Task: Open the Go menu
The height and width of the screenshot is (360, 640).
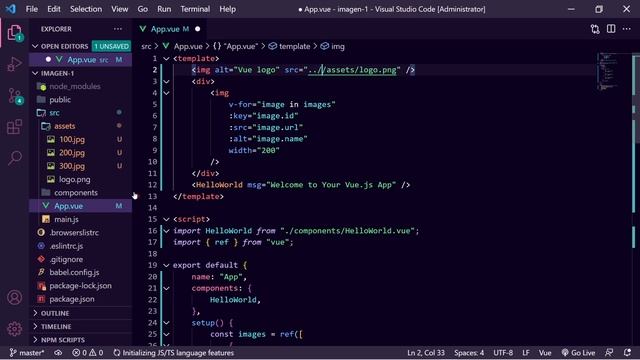Action: [x=142, y=9]
